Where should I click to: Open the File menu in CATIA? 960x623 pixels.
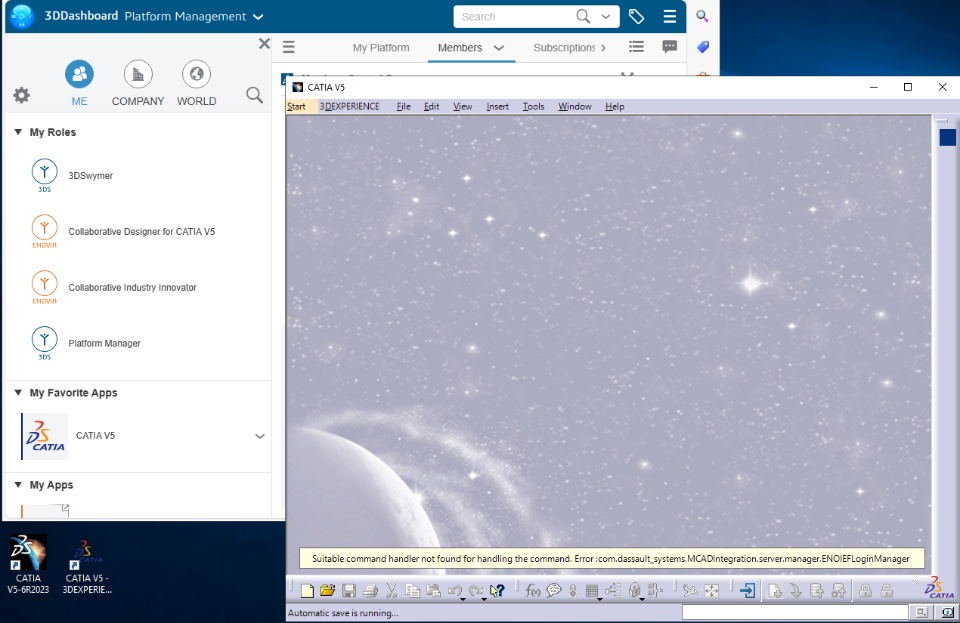403,106
